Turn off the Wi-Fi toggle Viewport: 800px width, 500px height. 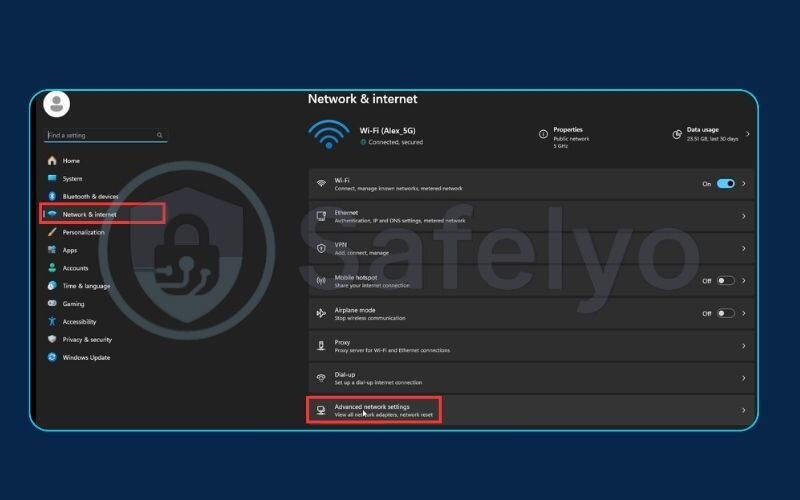click(x=725, y=184)
